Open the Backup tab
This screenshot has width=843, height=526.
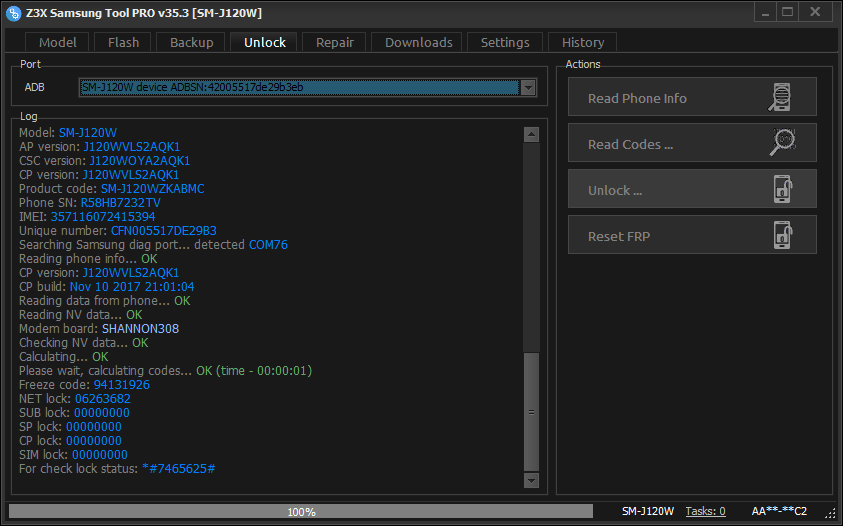pos(191,42)
